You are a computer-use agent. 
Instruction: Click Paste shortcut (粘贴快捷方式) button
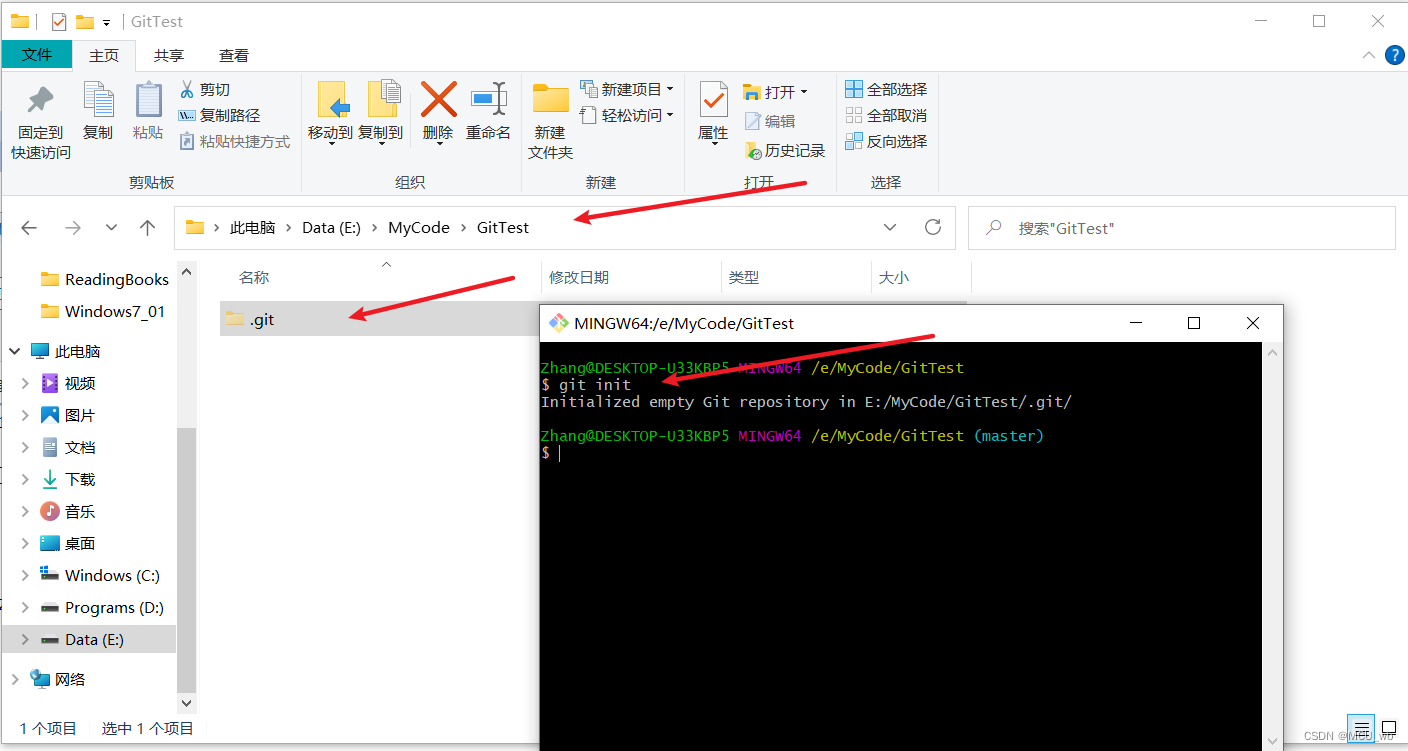coord(234,141)
